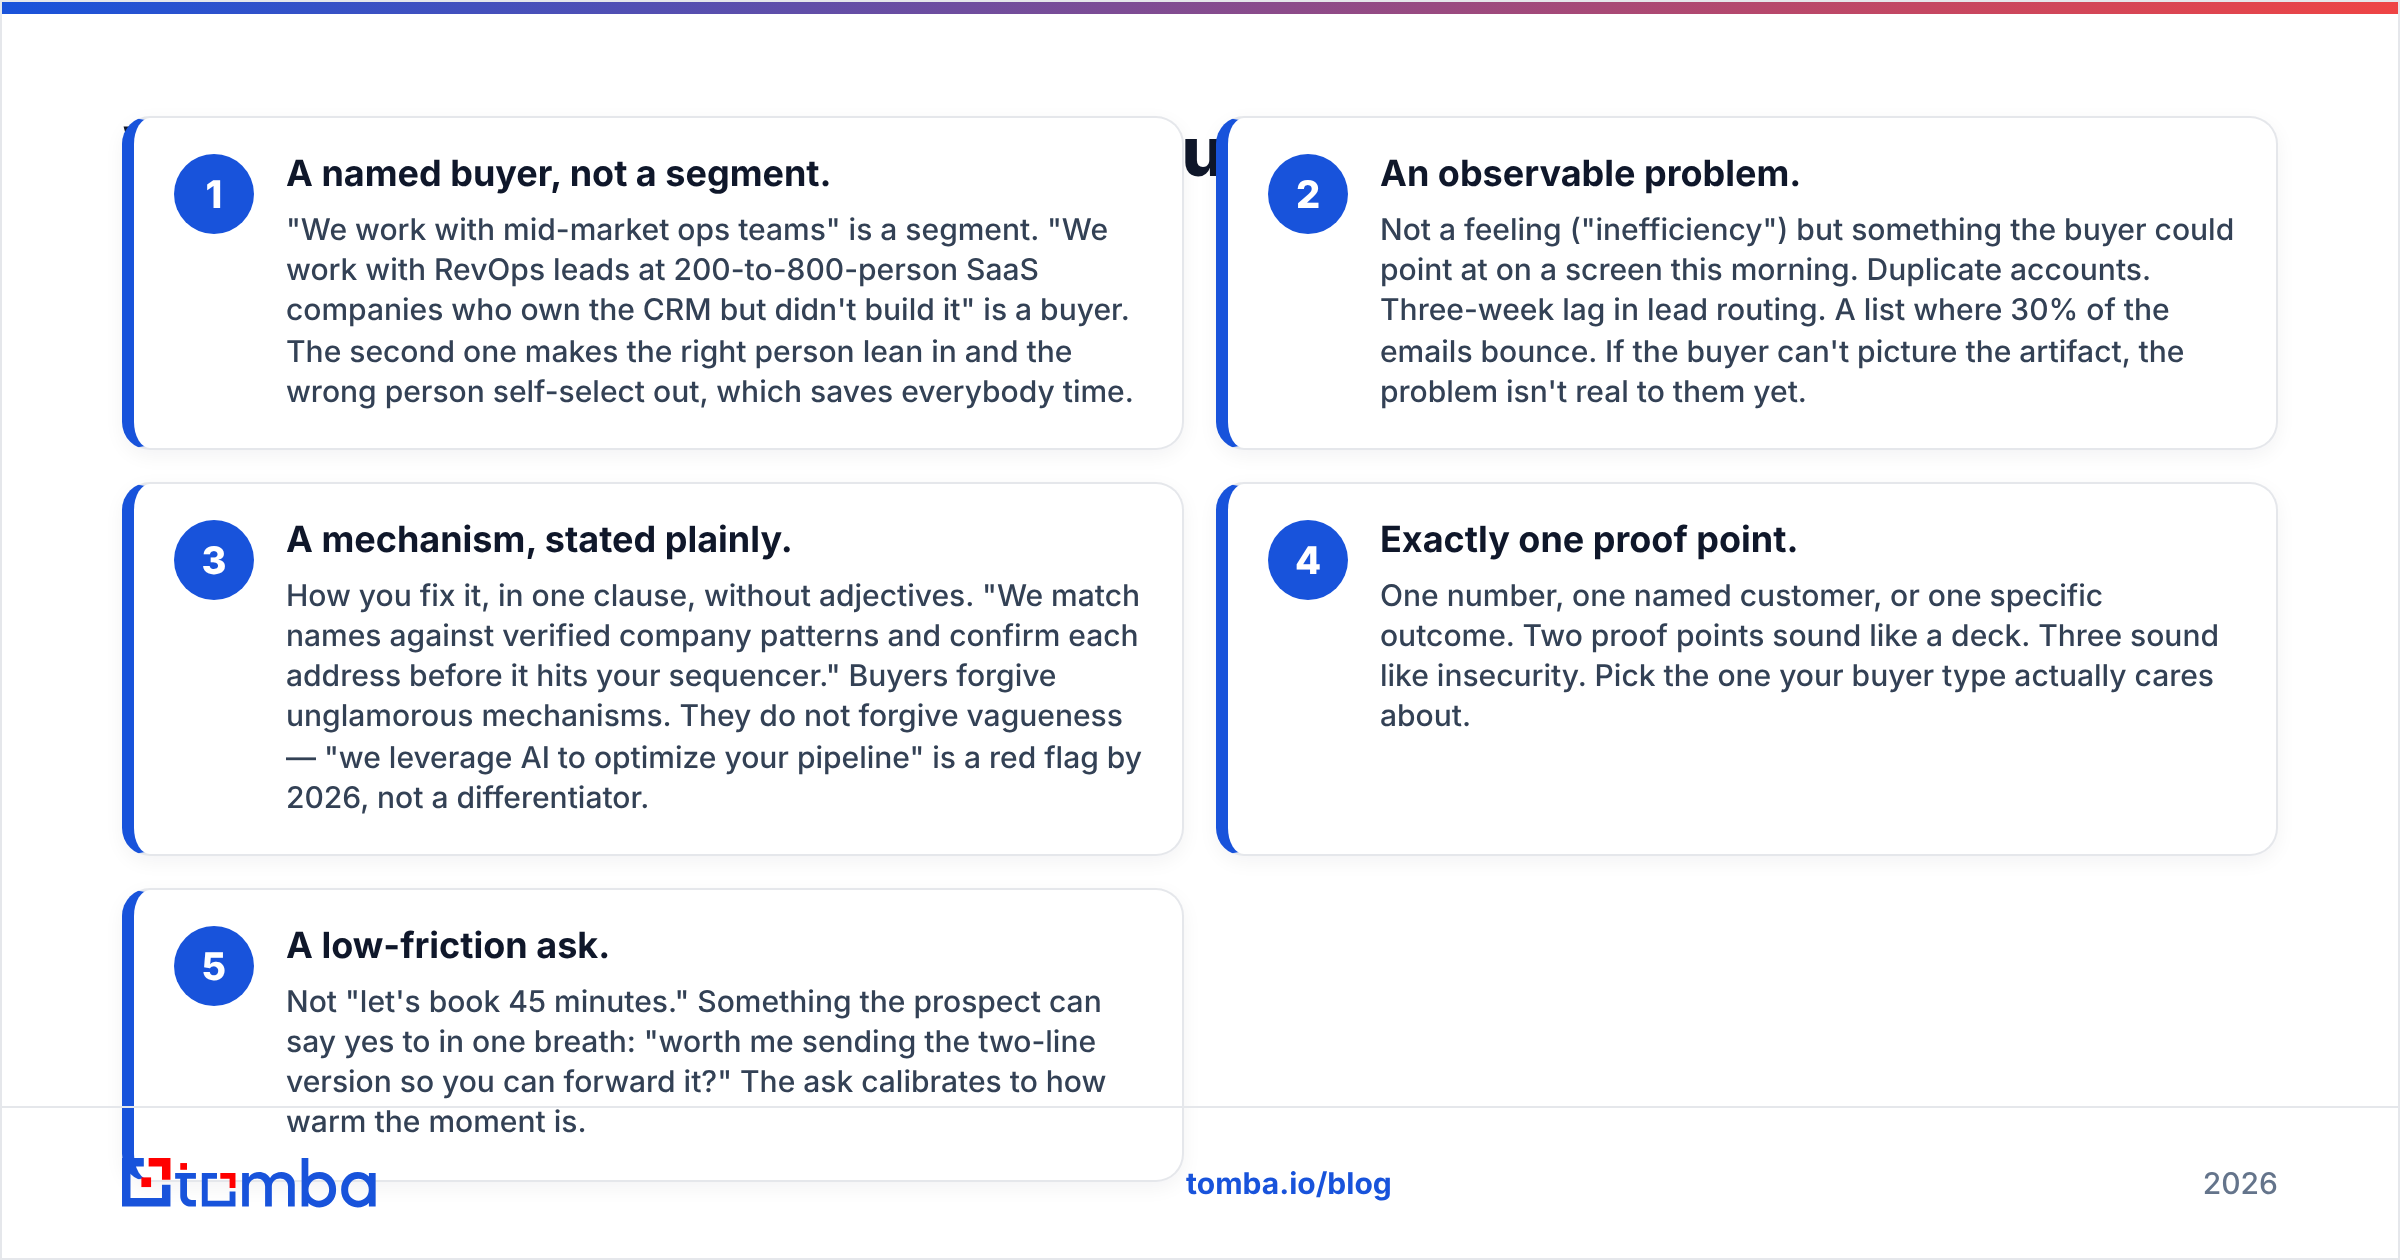
Task: Select the heading 'Exactly one proof point.'
Action: (1589, 540)
